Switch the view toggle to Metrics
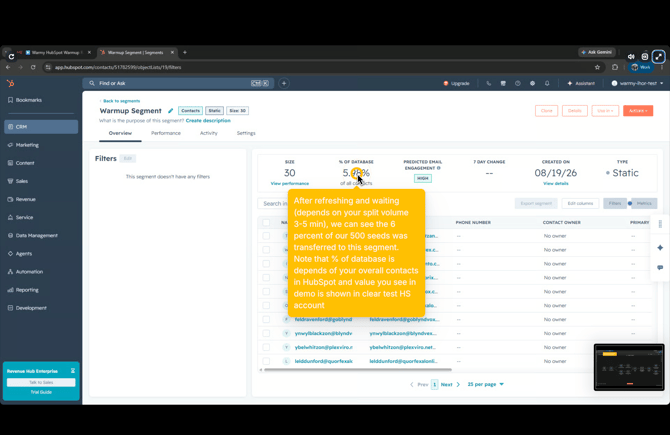The width and height of the screenshot is (670, 435). point(644,203)
